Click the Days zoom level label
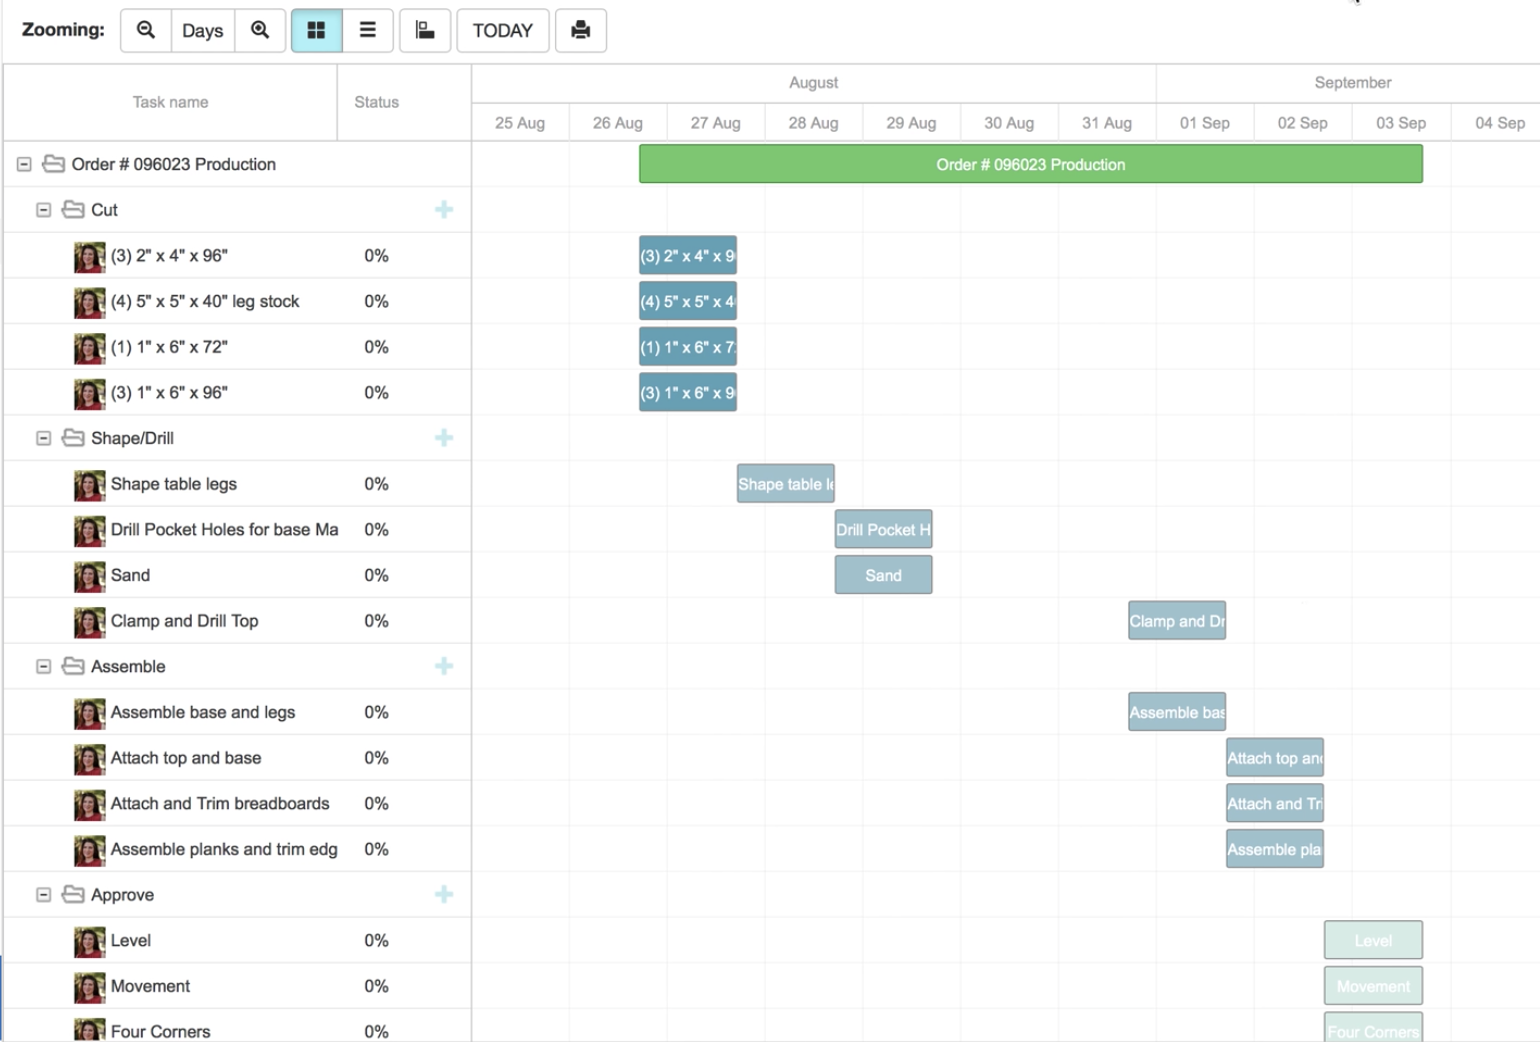This screenshot has height=1042, width=1540. 202,30
